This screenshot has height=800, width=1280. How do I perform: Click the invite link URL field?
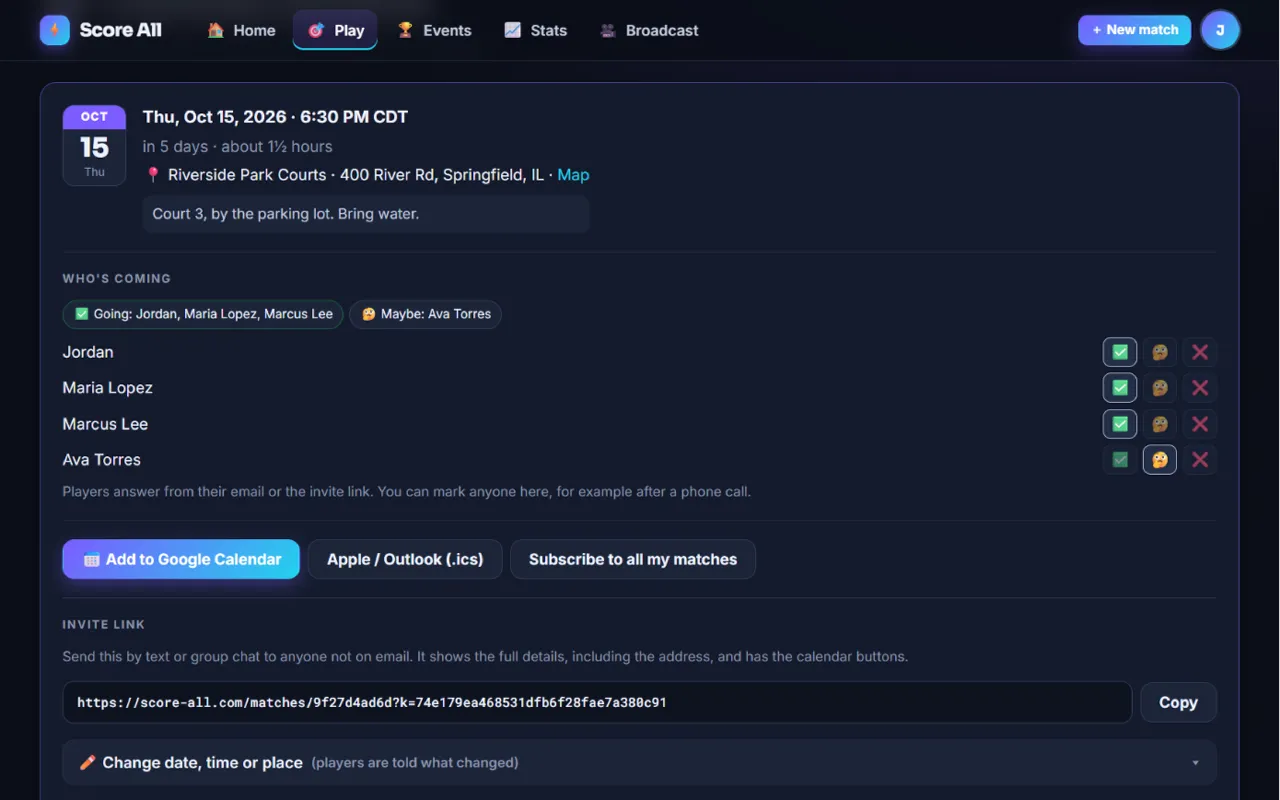pos(597,702)
